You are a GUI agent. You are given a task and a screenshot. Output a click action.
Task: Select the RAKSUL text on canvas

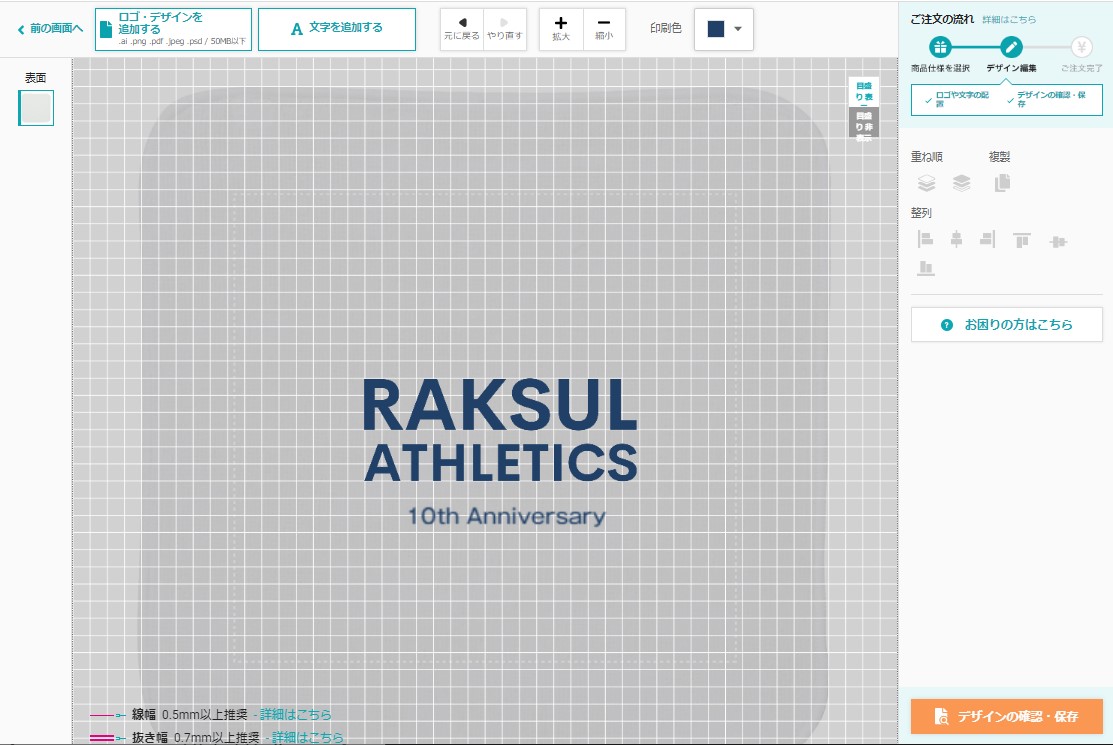500,405
